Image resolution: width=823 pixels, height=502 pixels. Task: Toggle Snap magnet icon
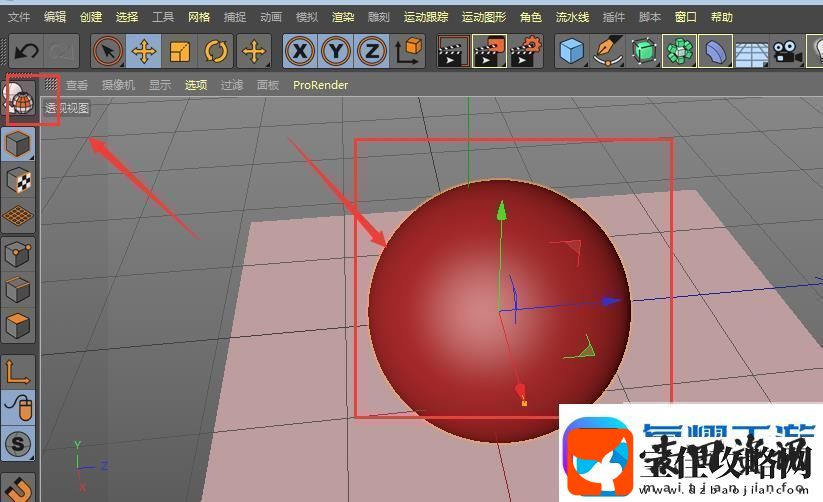tap(18, 488)
